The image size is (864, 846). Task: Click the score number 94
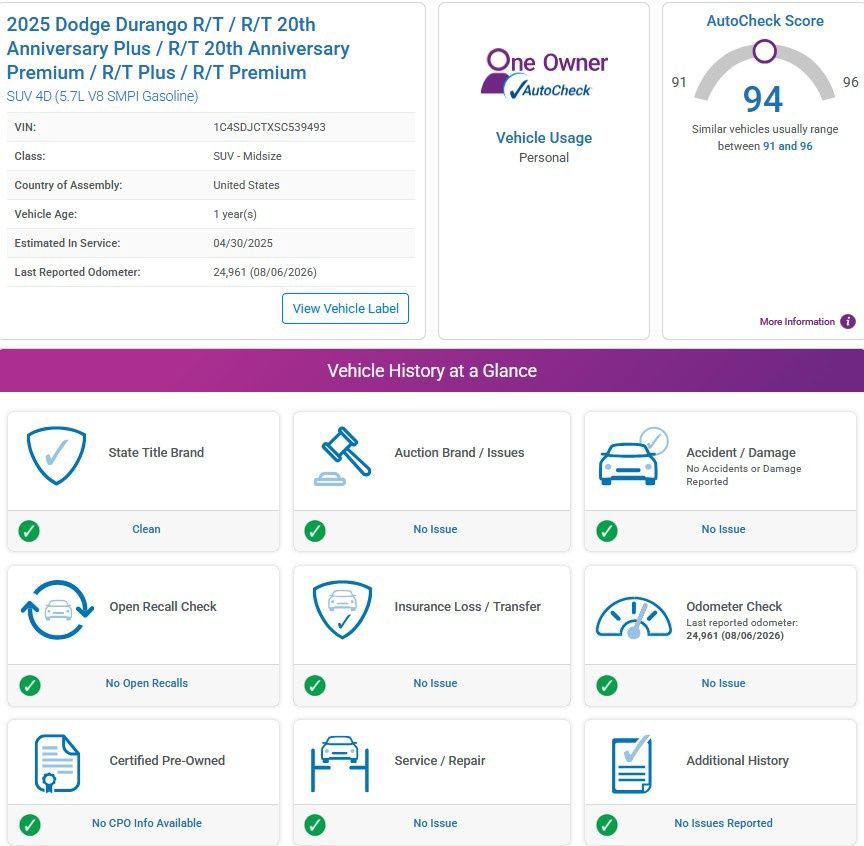coord(763,99)
